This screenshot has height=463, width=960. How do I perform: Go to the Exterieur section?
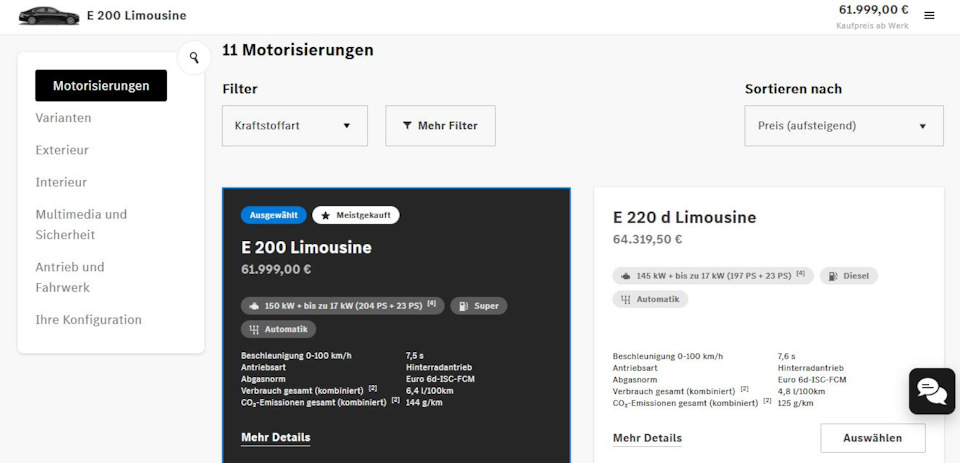pos(62,150)
